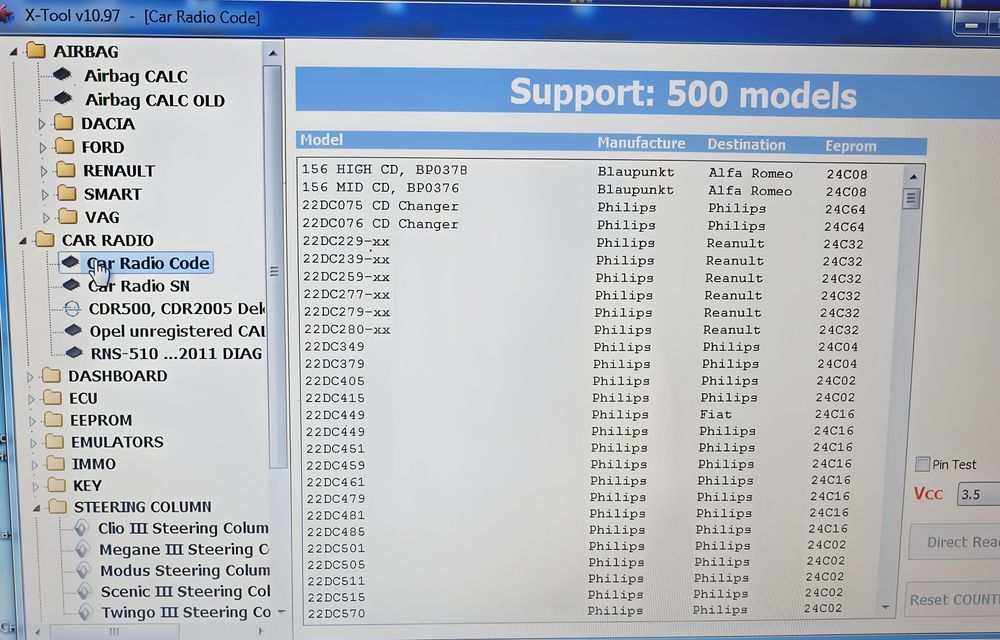Click the model list scroll-up arrow
Screen dimensions: 1000x640
point(913,176)
